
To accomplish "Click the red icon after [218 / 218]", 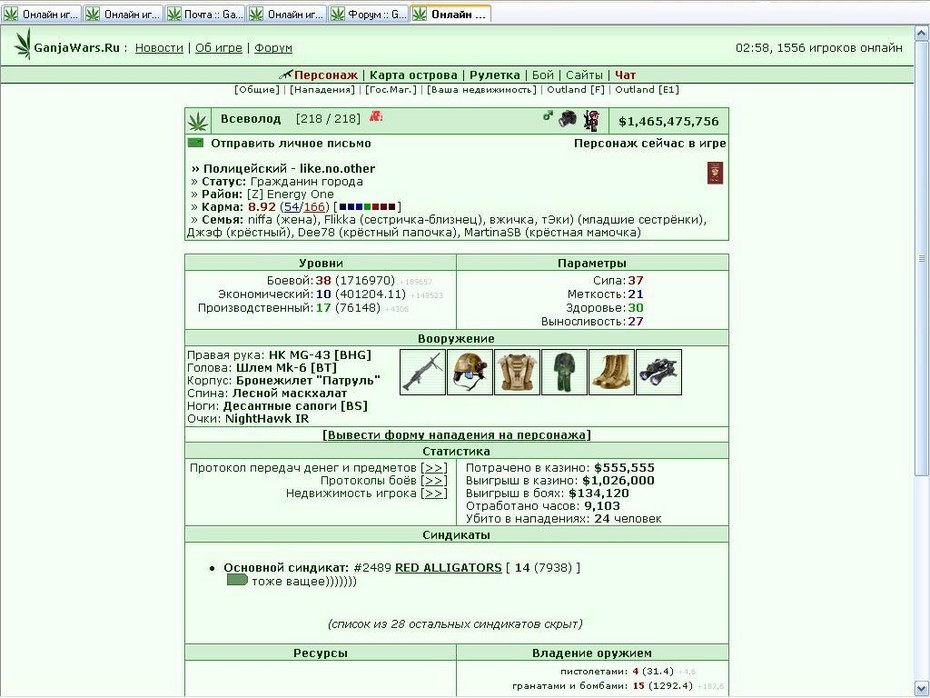I will (x=376, y=116).
